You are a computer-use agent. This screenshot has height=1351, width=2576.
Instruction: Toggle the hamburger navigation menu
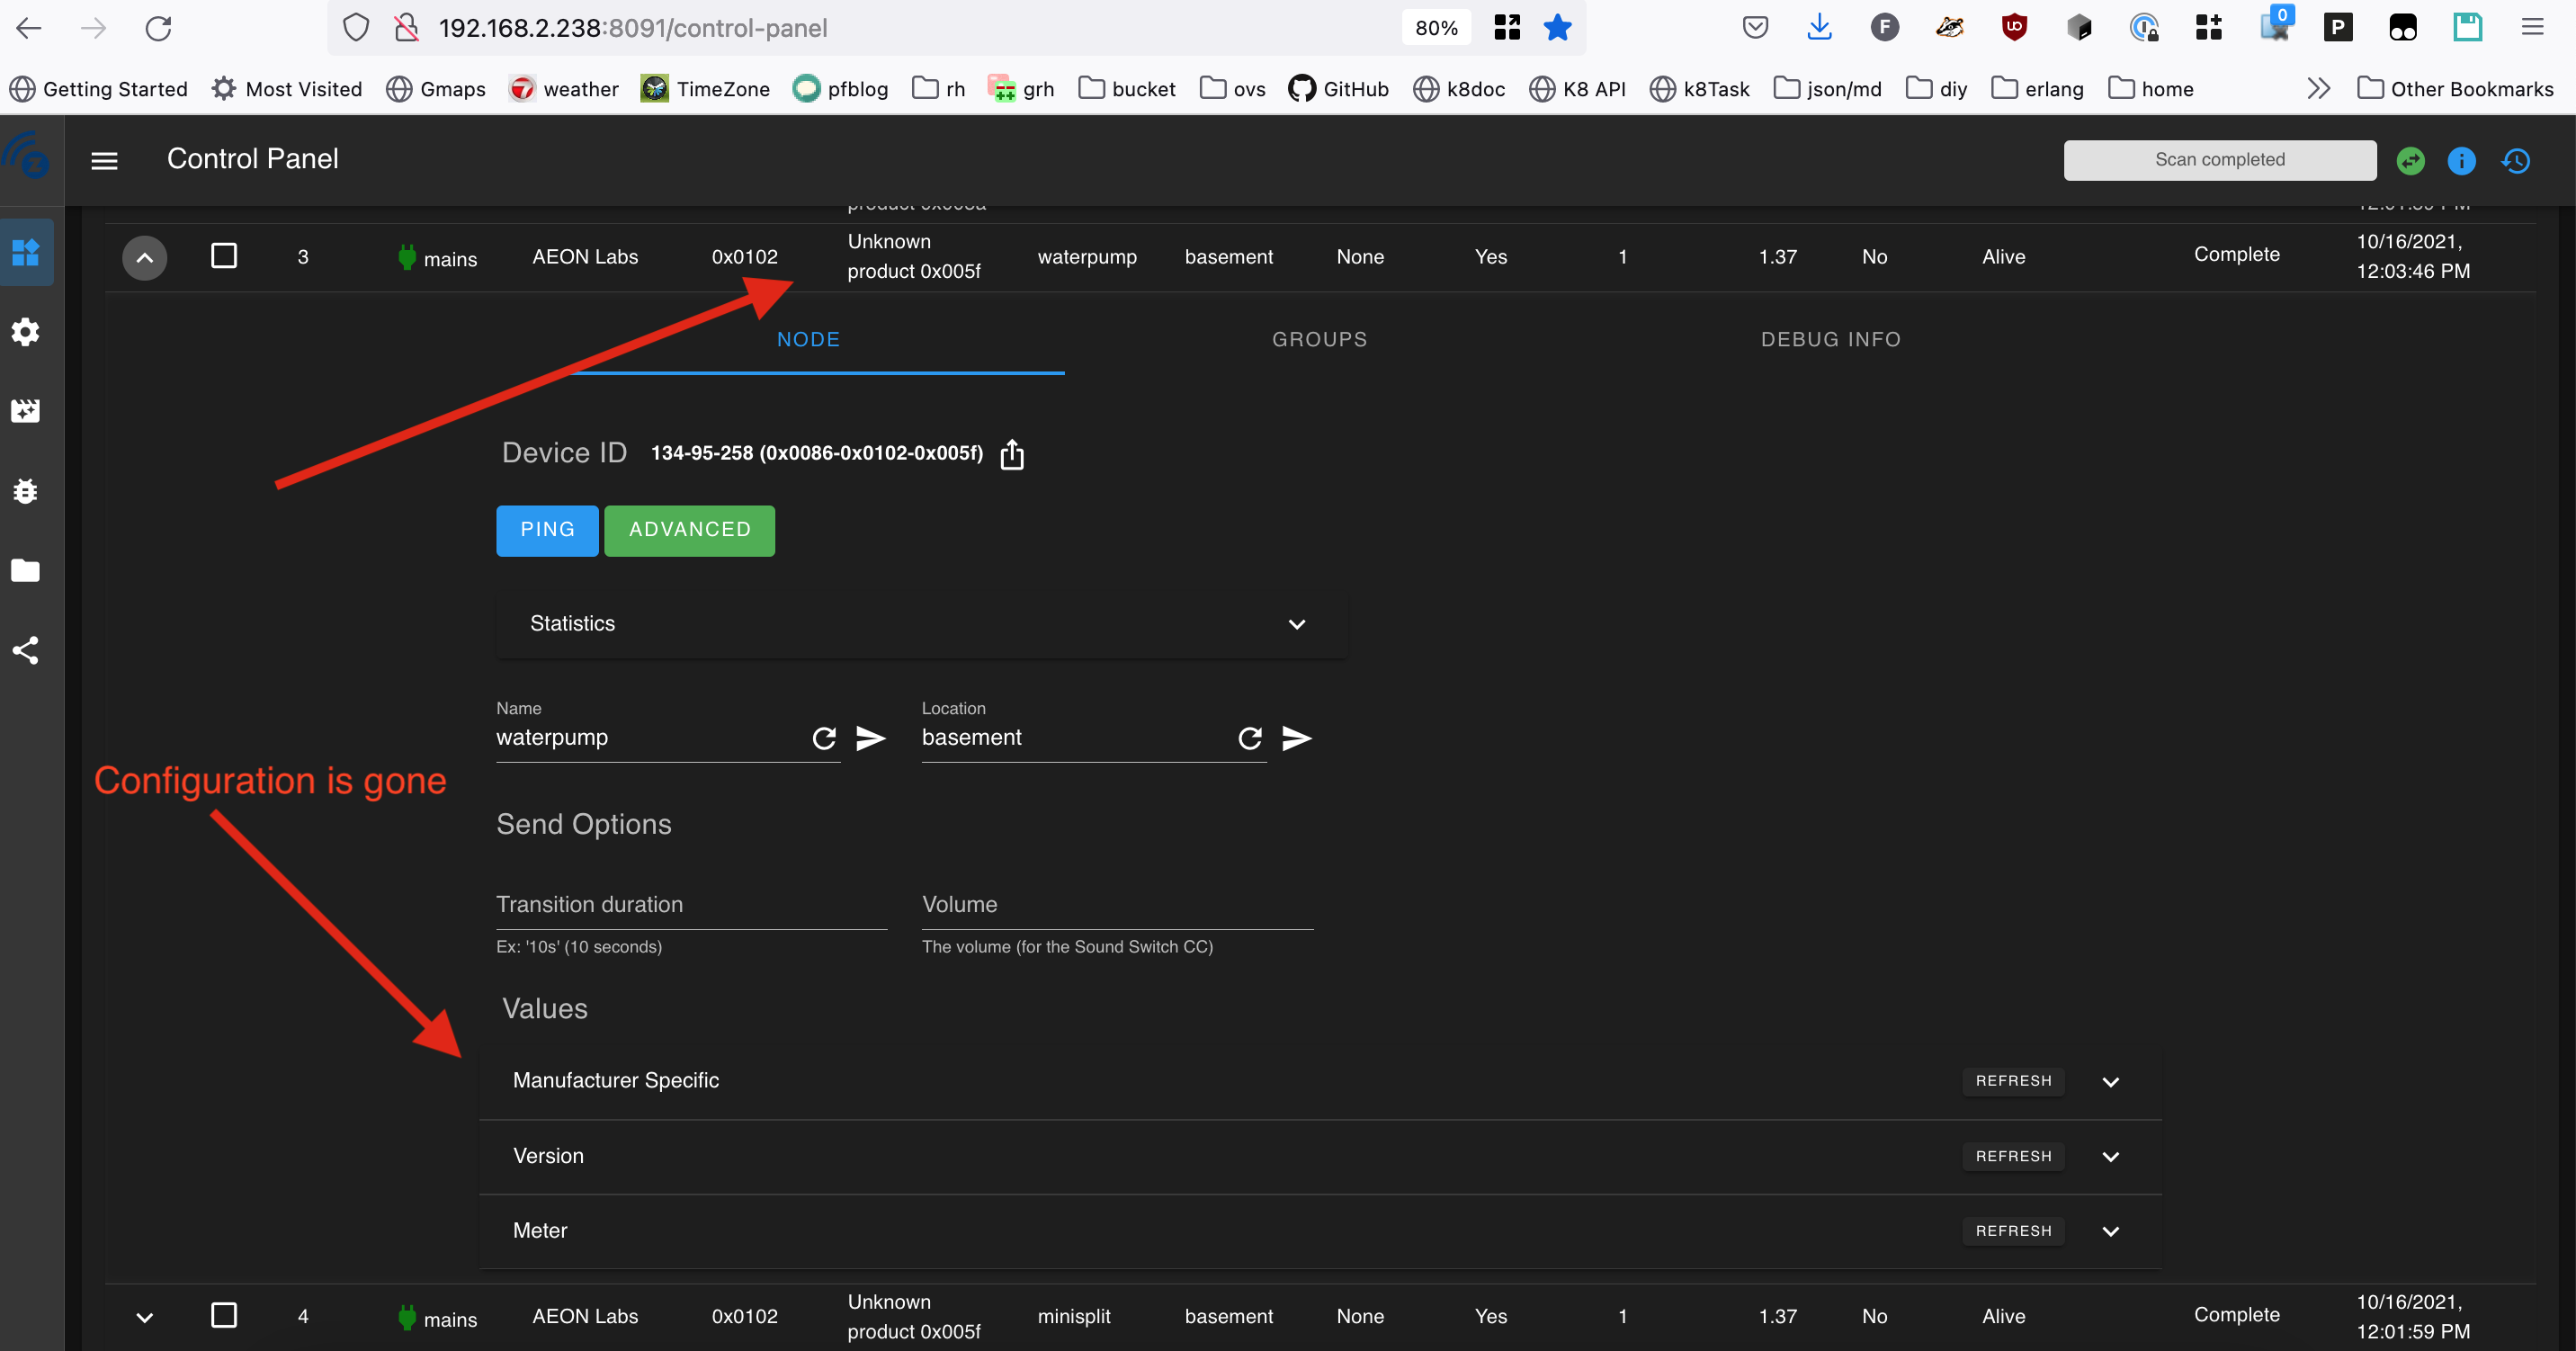tap(104, 161)
